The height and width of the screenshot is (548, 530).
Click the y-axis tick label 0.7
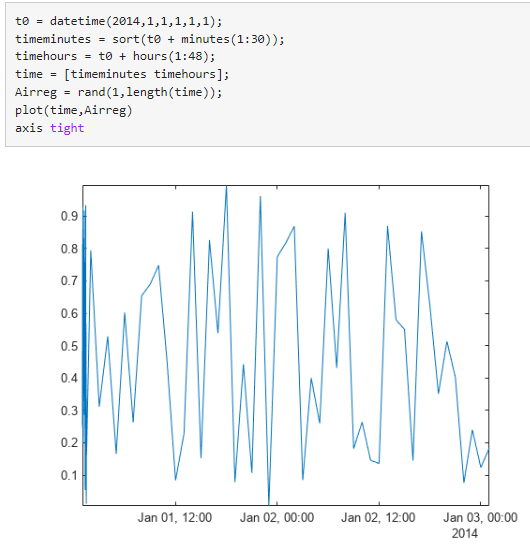[69, 281]
